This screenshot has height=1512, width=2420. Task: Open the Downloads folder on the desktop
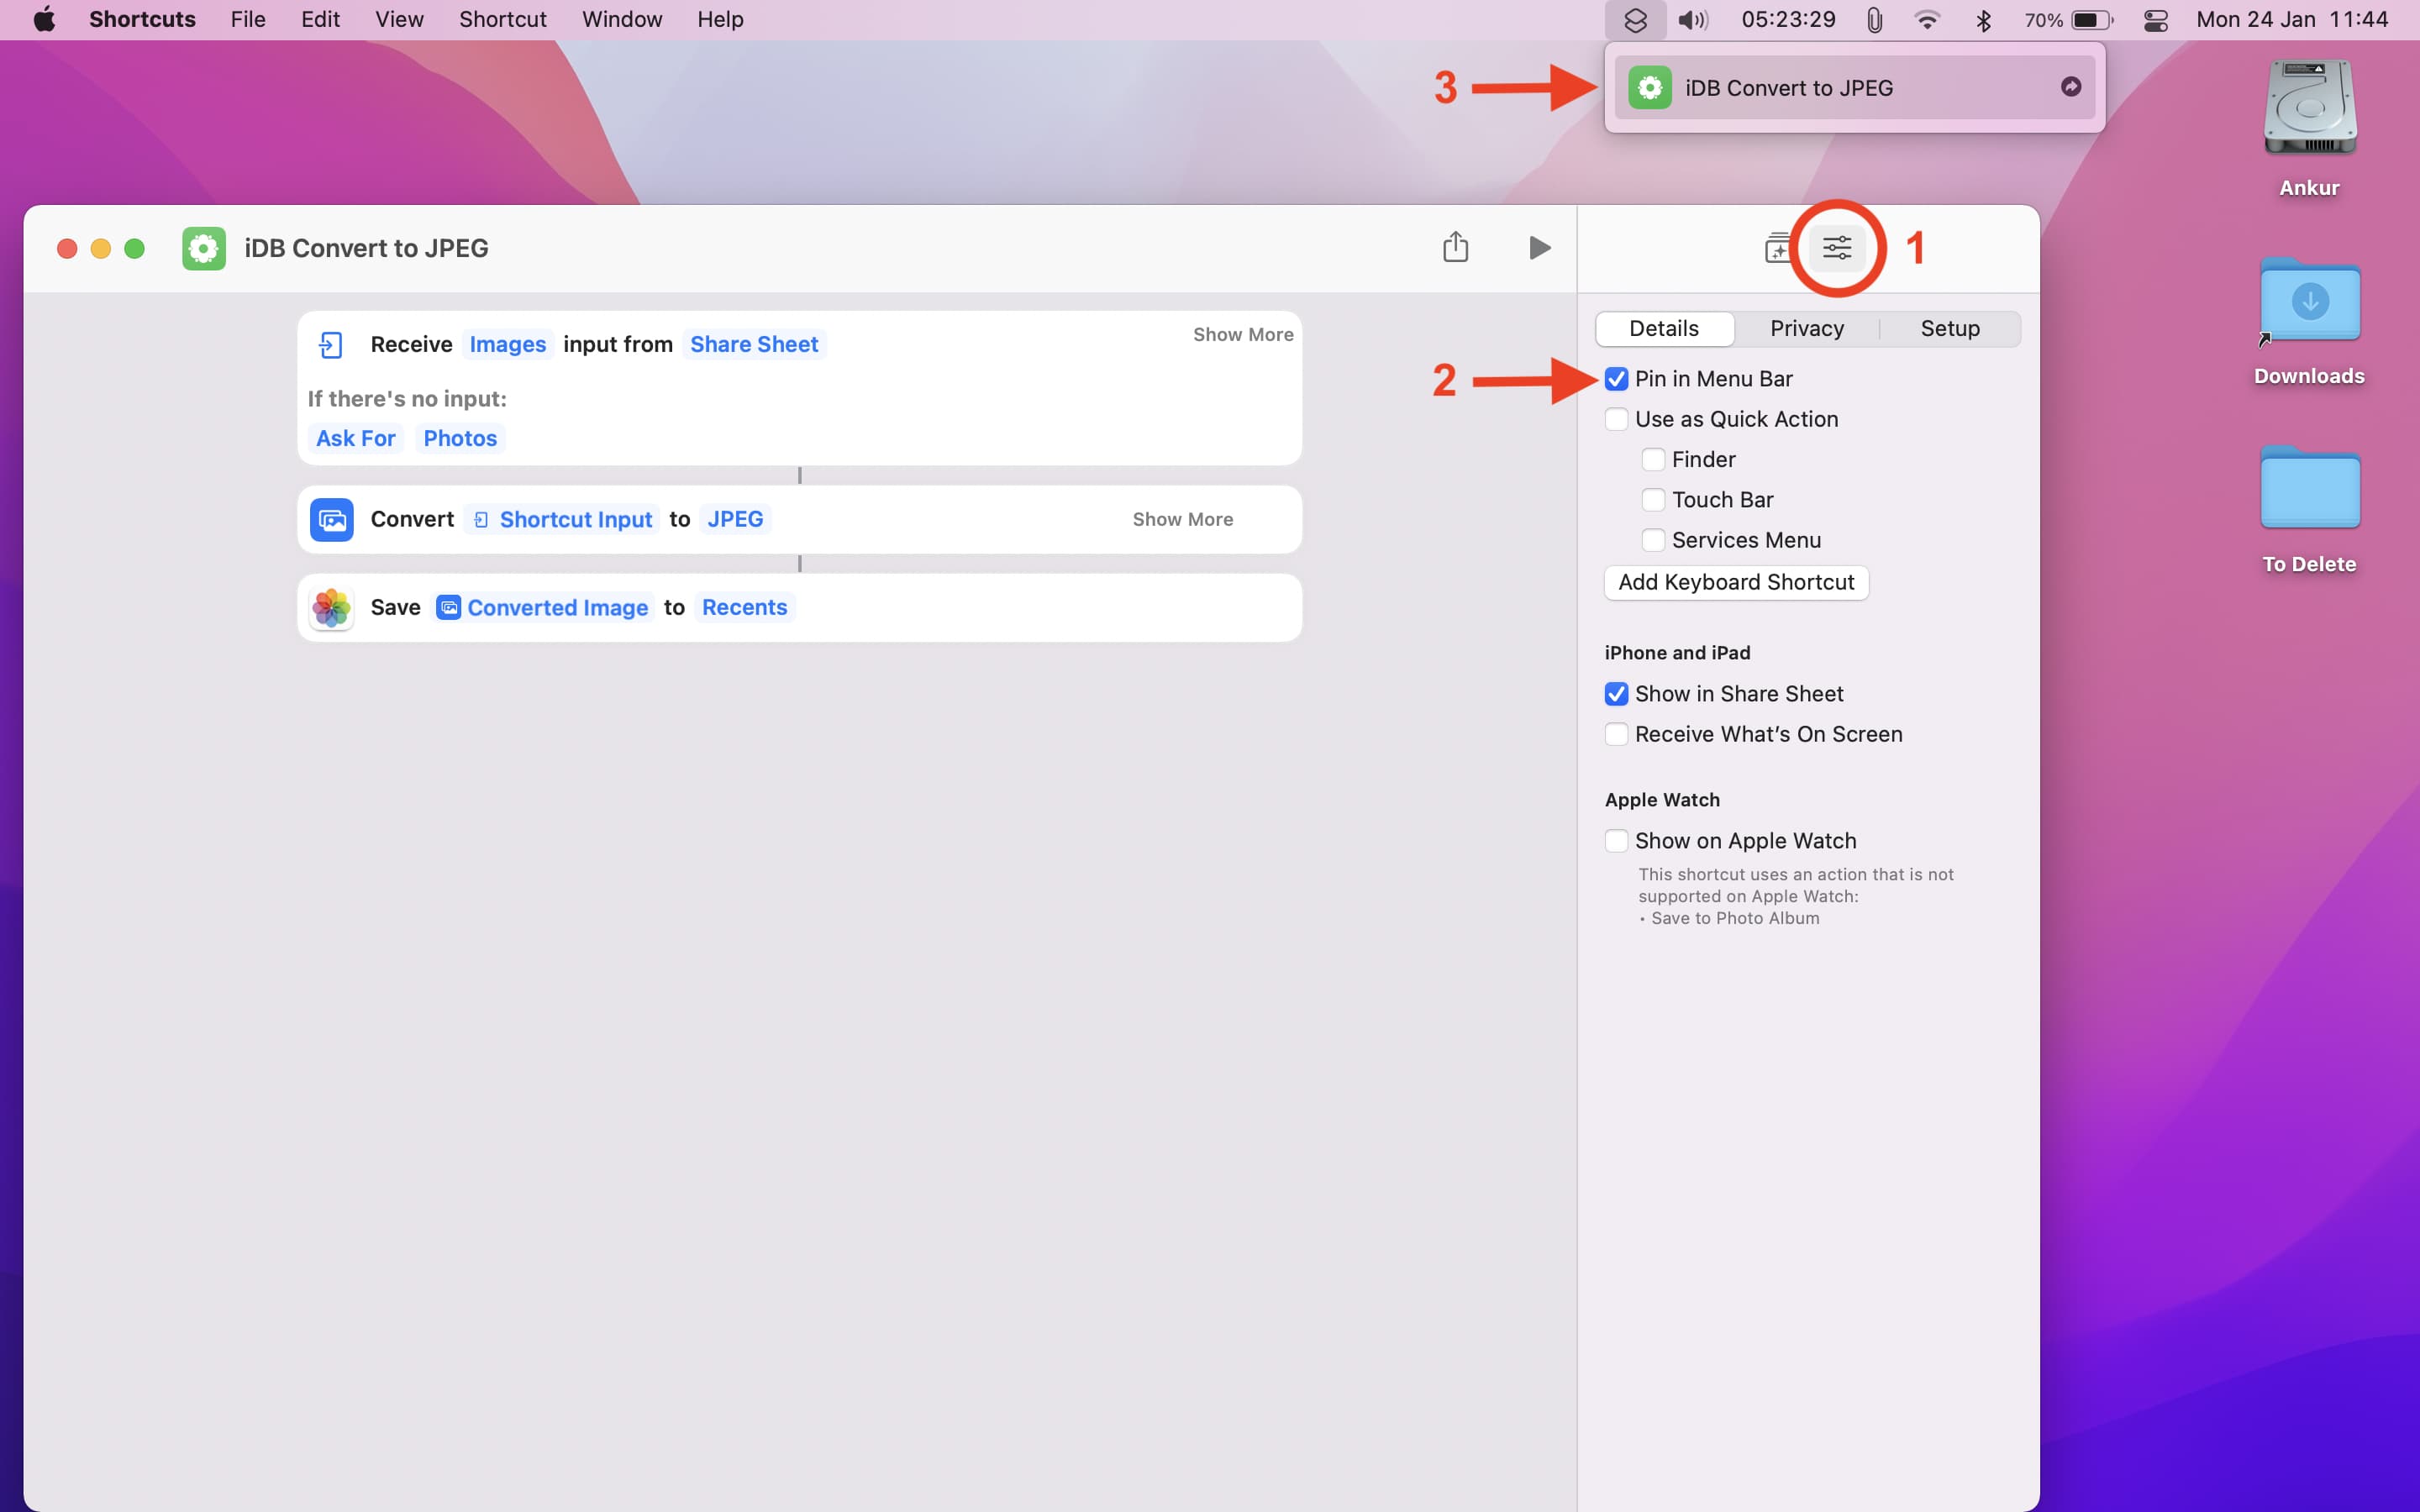coord(2309,300)
